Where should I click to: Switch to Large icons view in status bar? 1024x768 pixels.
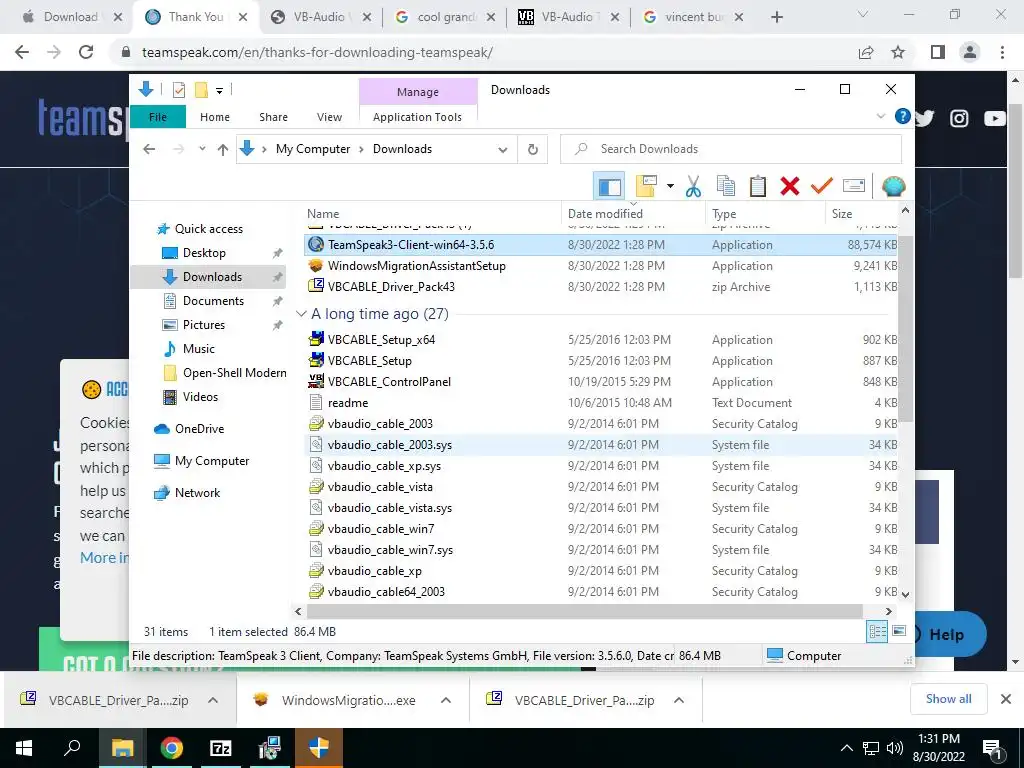[x=899, y=631]
